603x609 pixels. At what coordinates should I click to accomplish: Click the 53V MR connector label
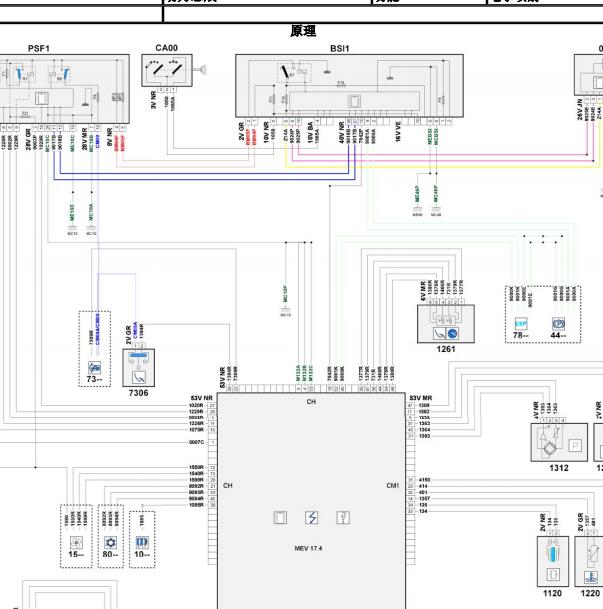(421, 398)
